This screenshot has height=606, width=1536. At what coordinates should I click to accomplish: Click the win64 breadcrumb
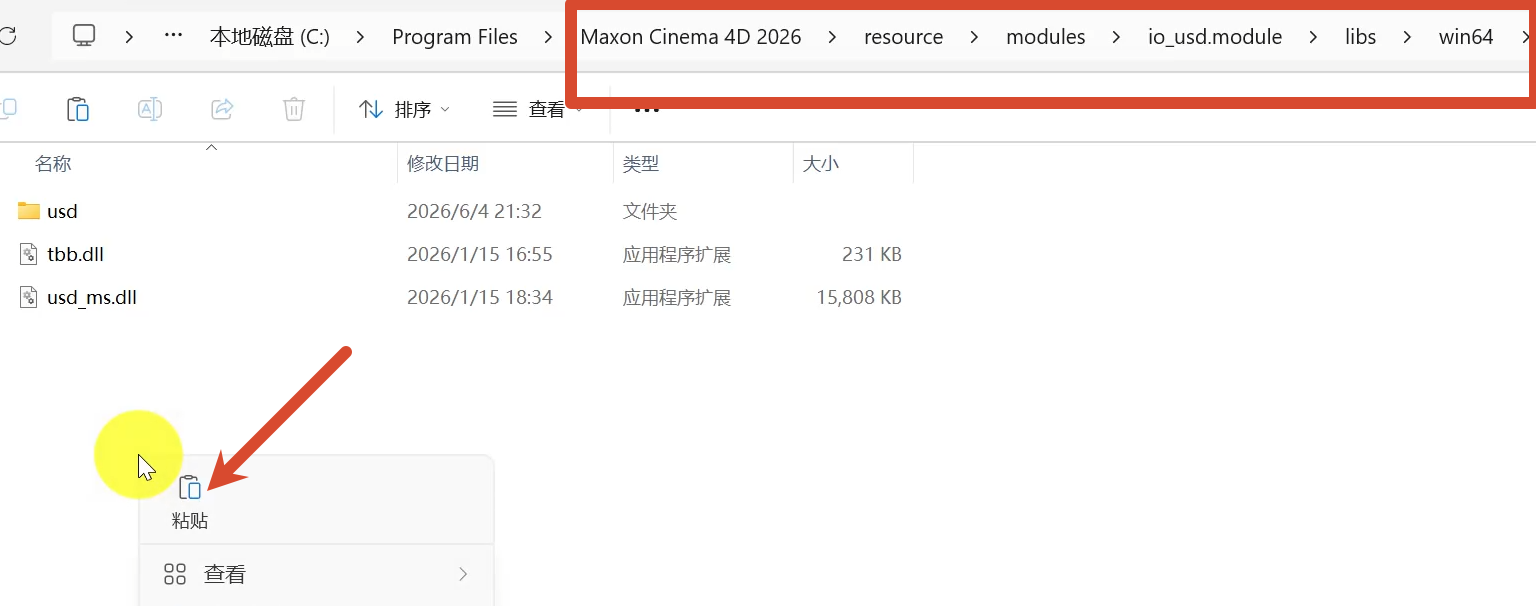1466,37
